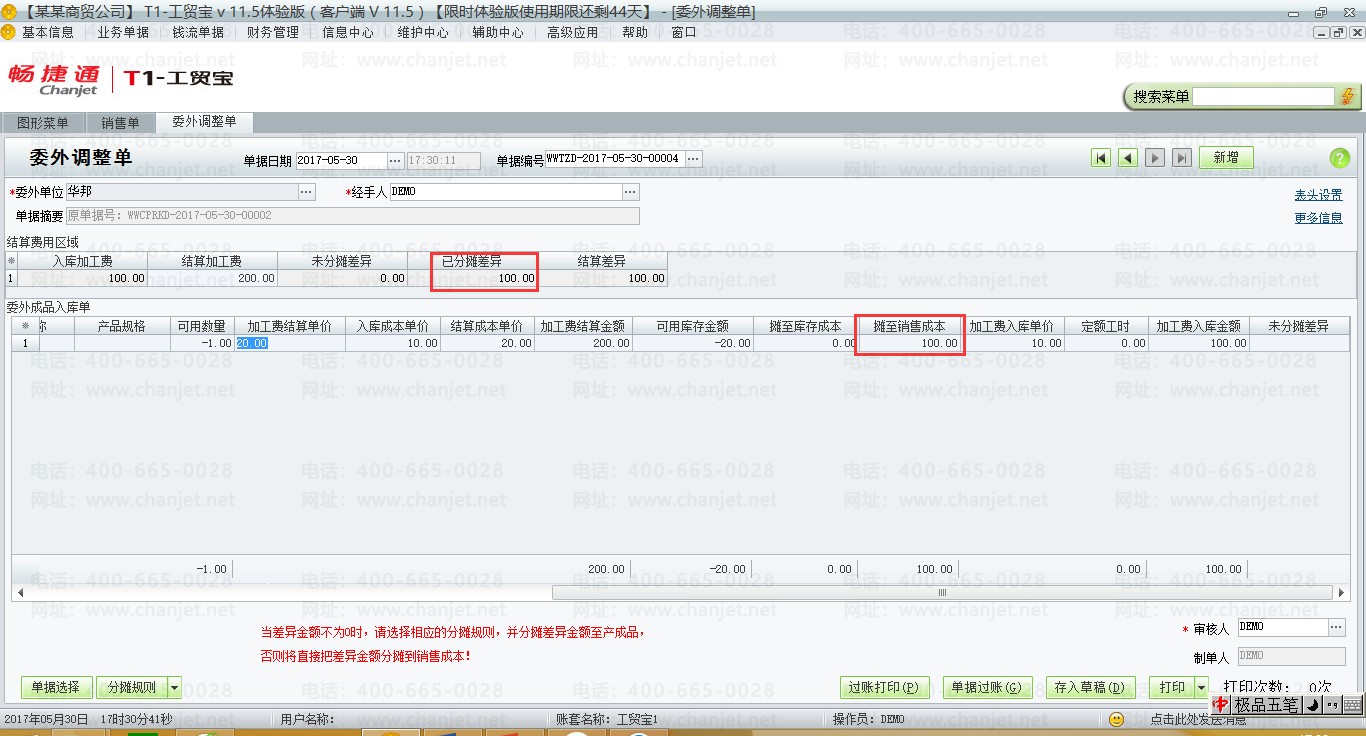Go to the first record
1366x736 pixels.
(x=1101, y=158)
